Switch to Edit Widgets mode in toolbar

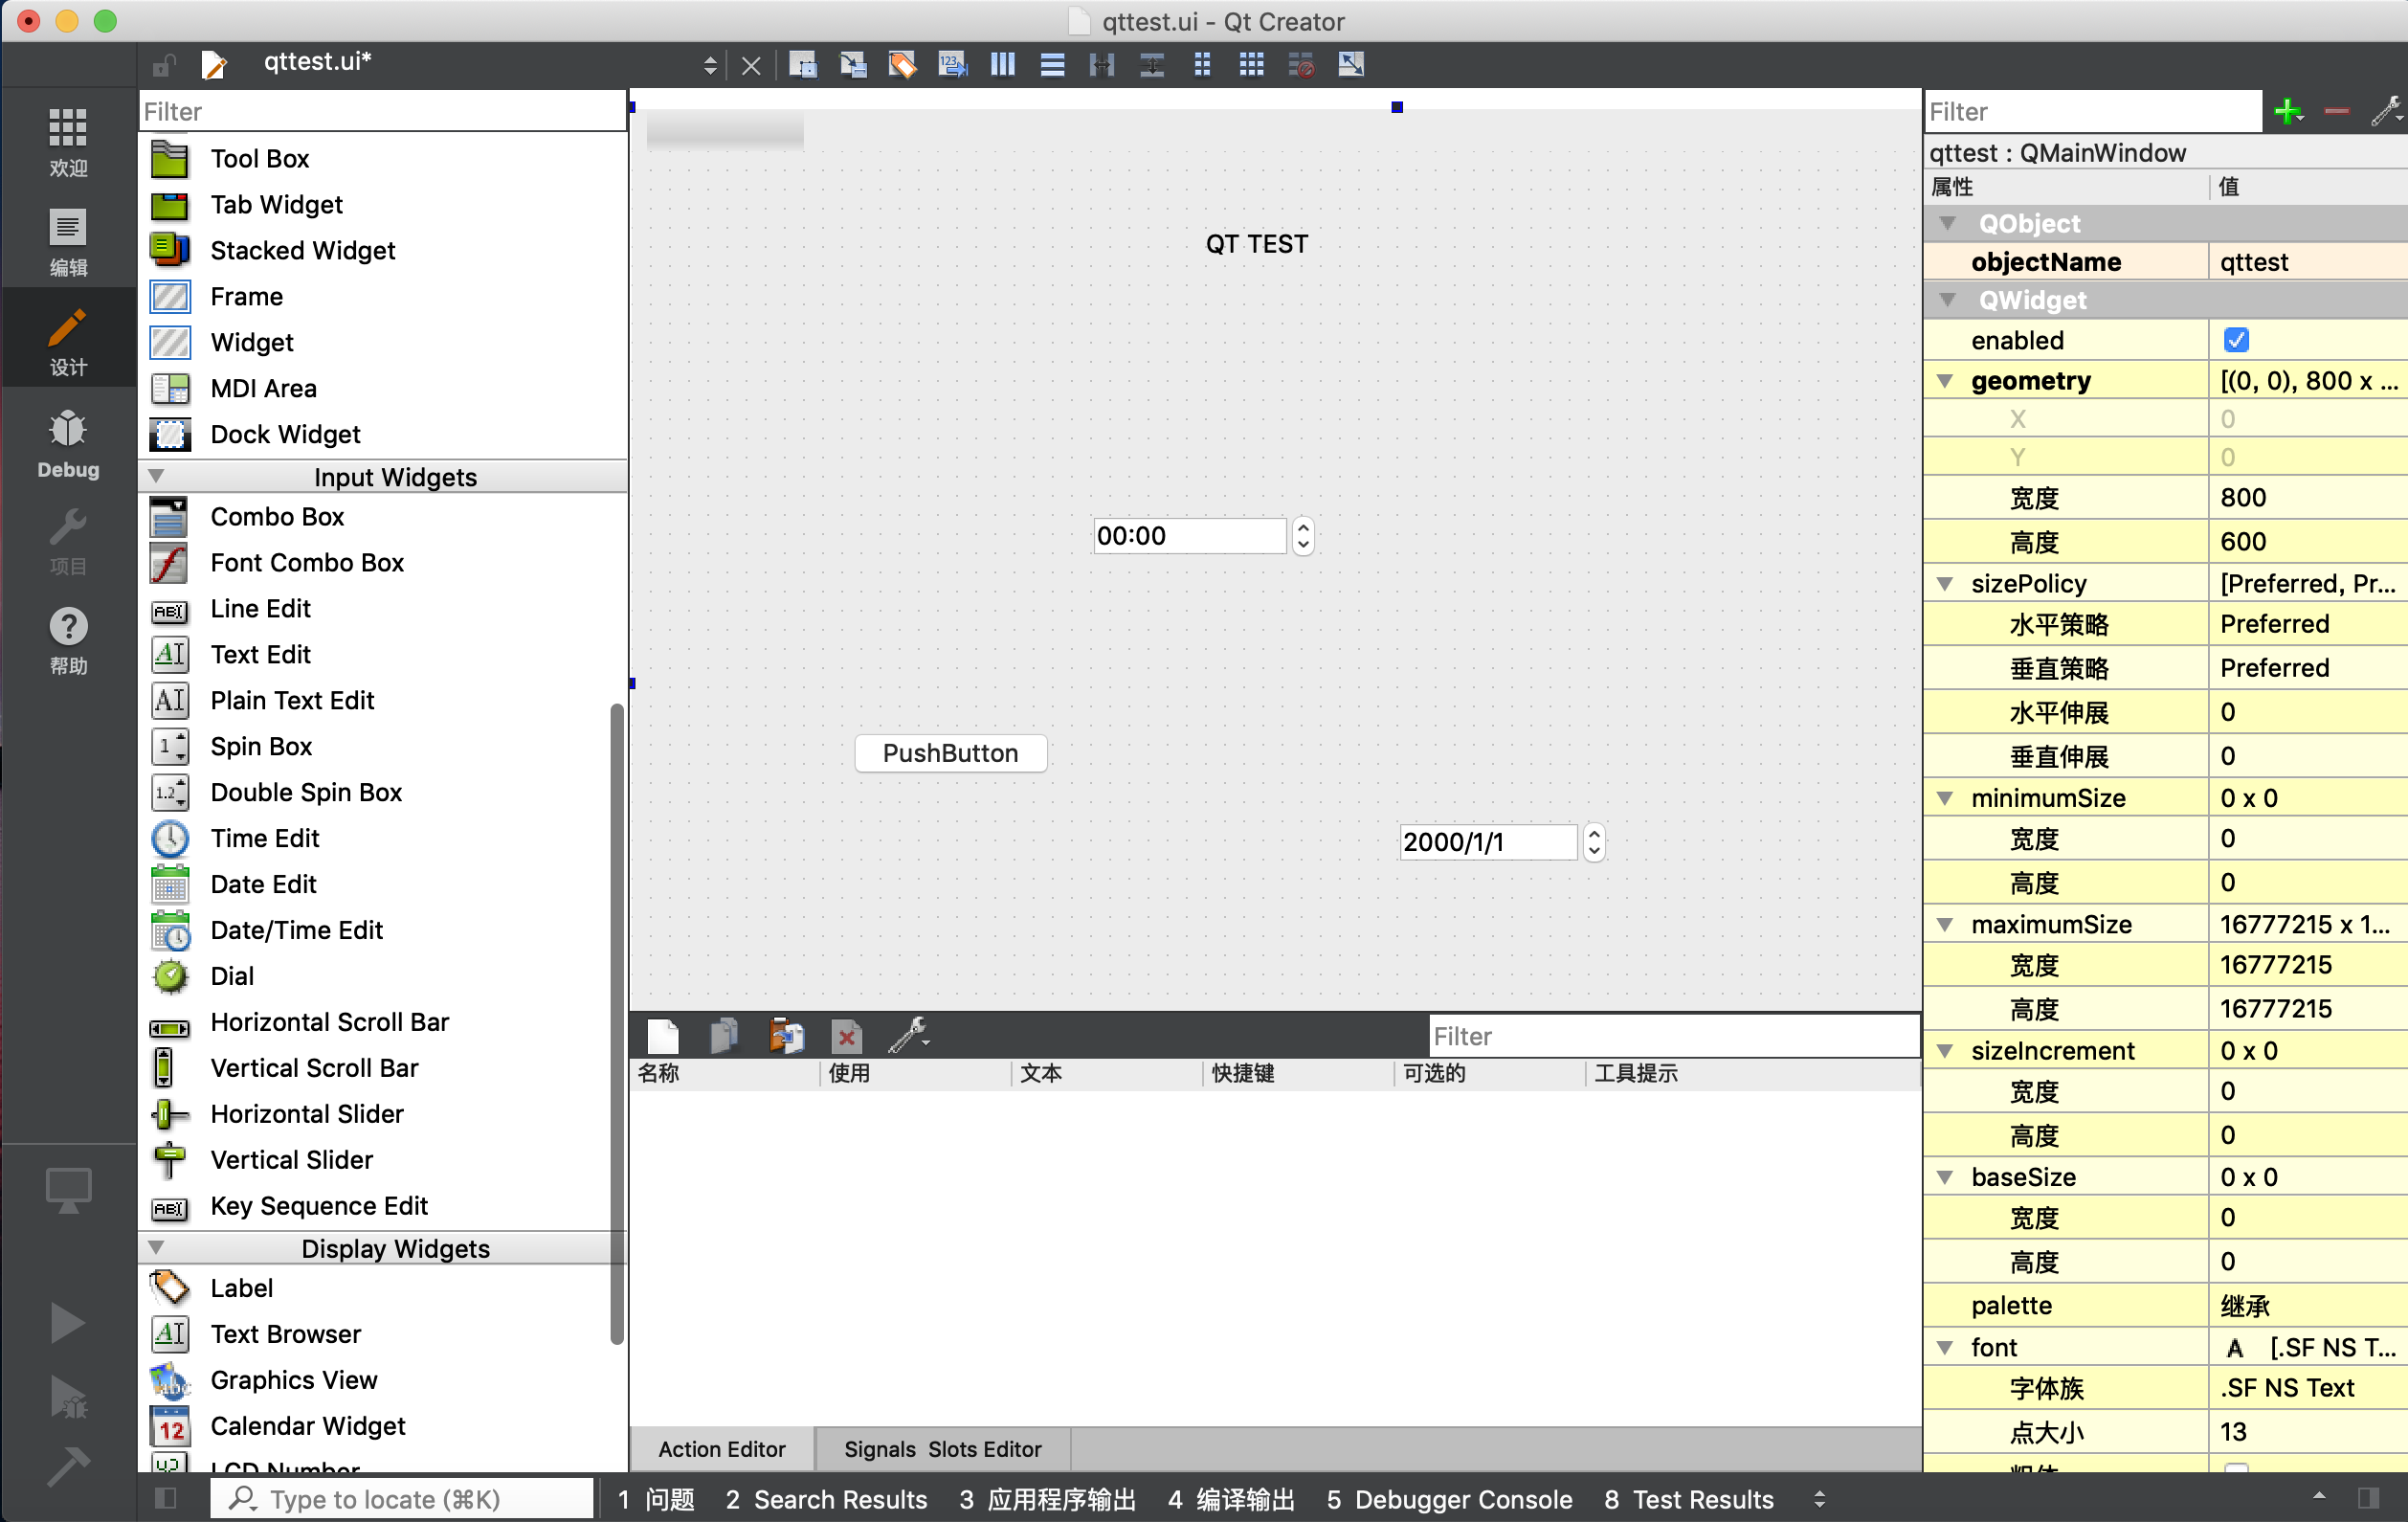[802, 65]
